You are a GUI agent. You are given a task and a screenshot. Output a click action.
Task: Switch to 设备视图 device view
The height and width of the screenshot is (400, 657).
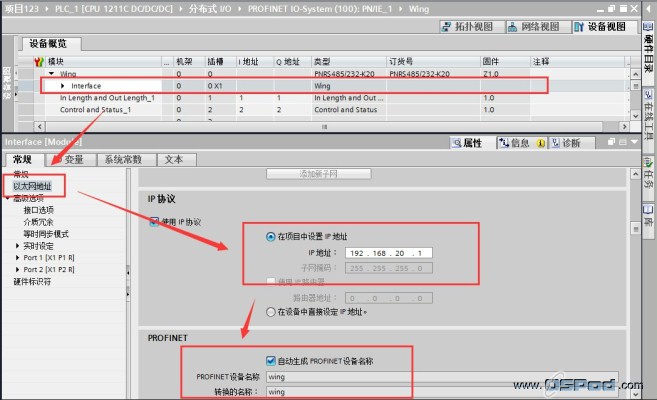tap(603, 26)
